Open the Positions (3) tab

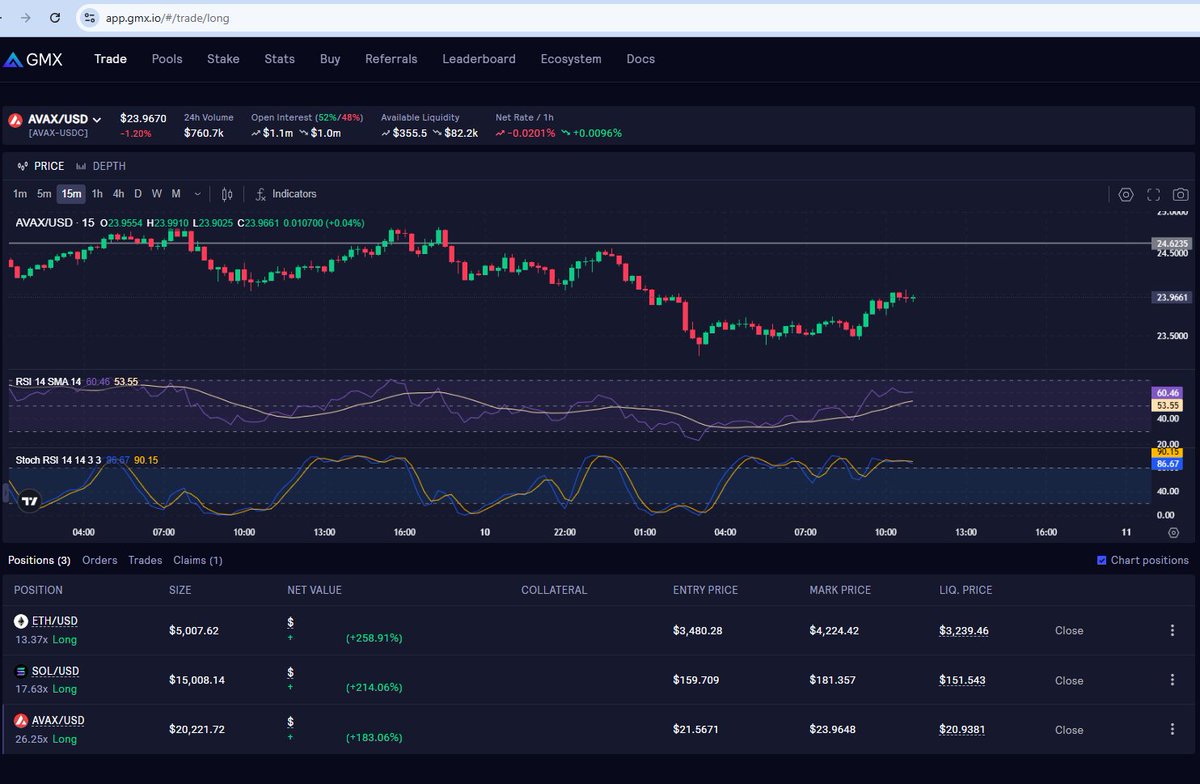[39, 560]
